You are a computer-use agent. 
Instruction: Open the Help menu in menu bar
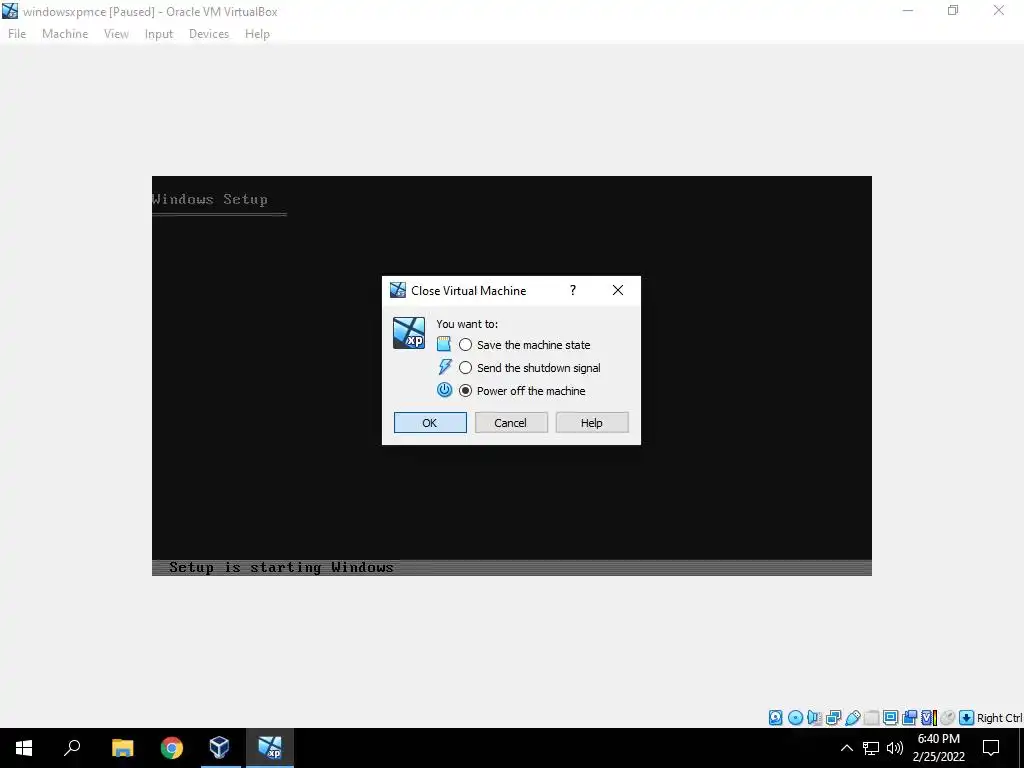click(x=257, y=34)
